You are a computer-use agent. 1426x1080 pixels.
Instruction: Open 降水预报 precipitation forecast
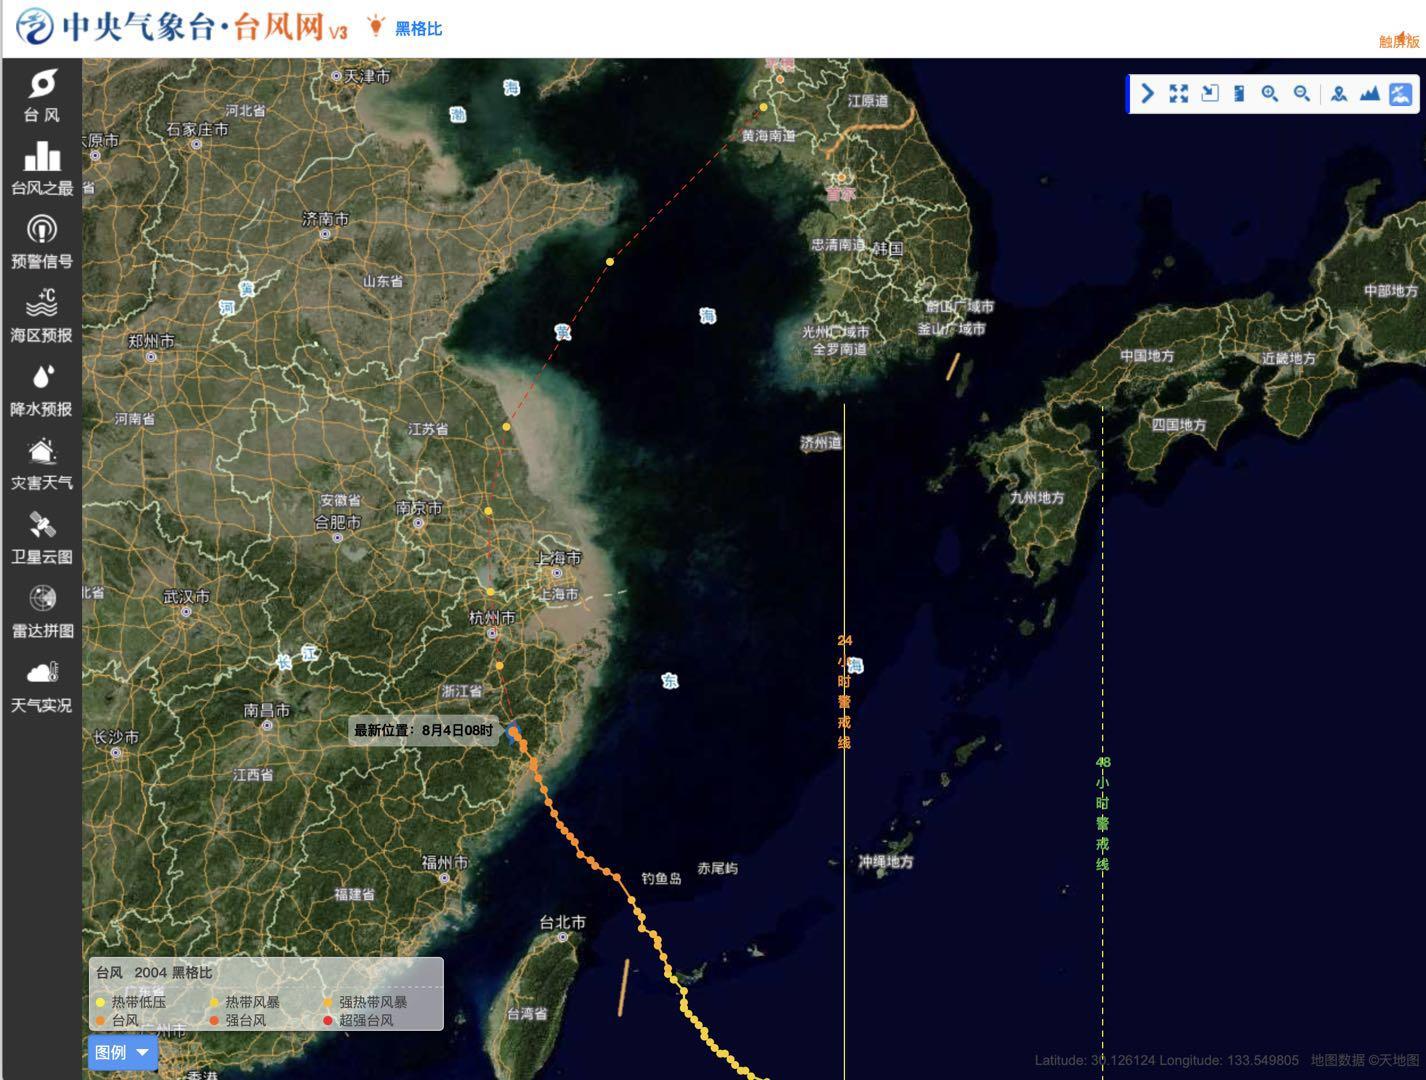pyautogui.click(x=41, y=390)
